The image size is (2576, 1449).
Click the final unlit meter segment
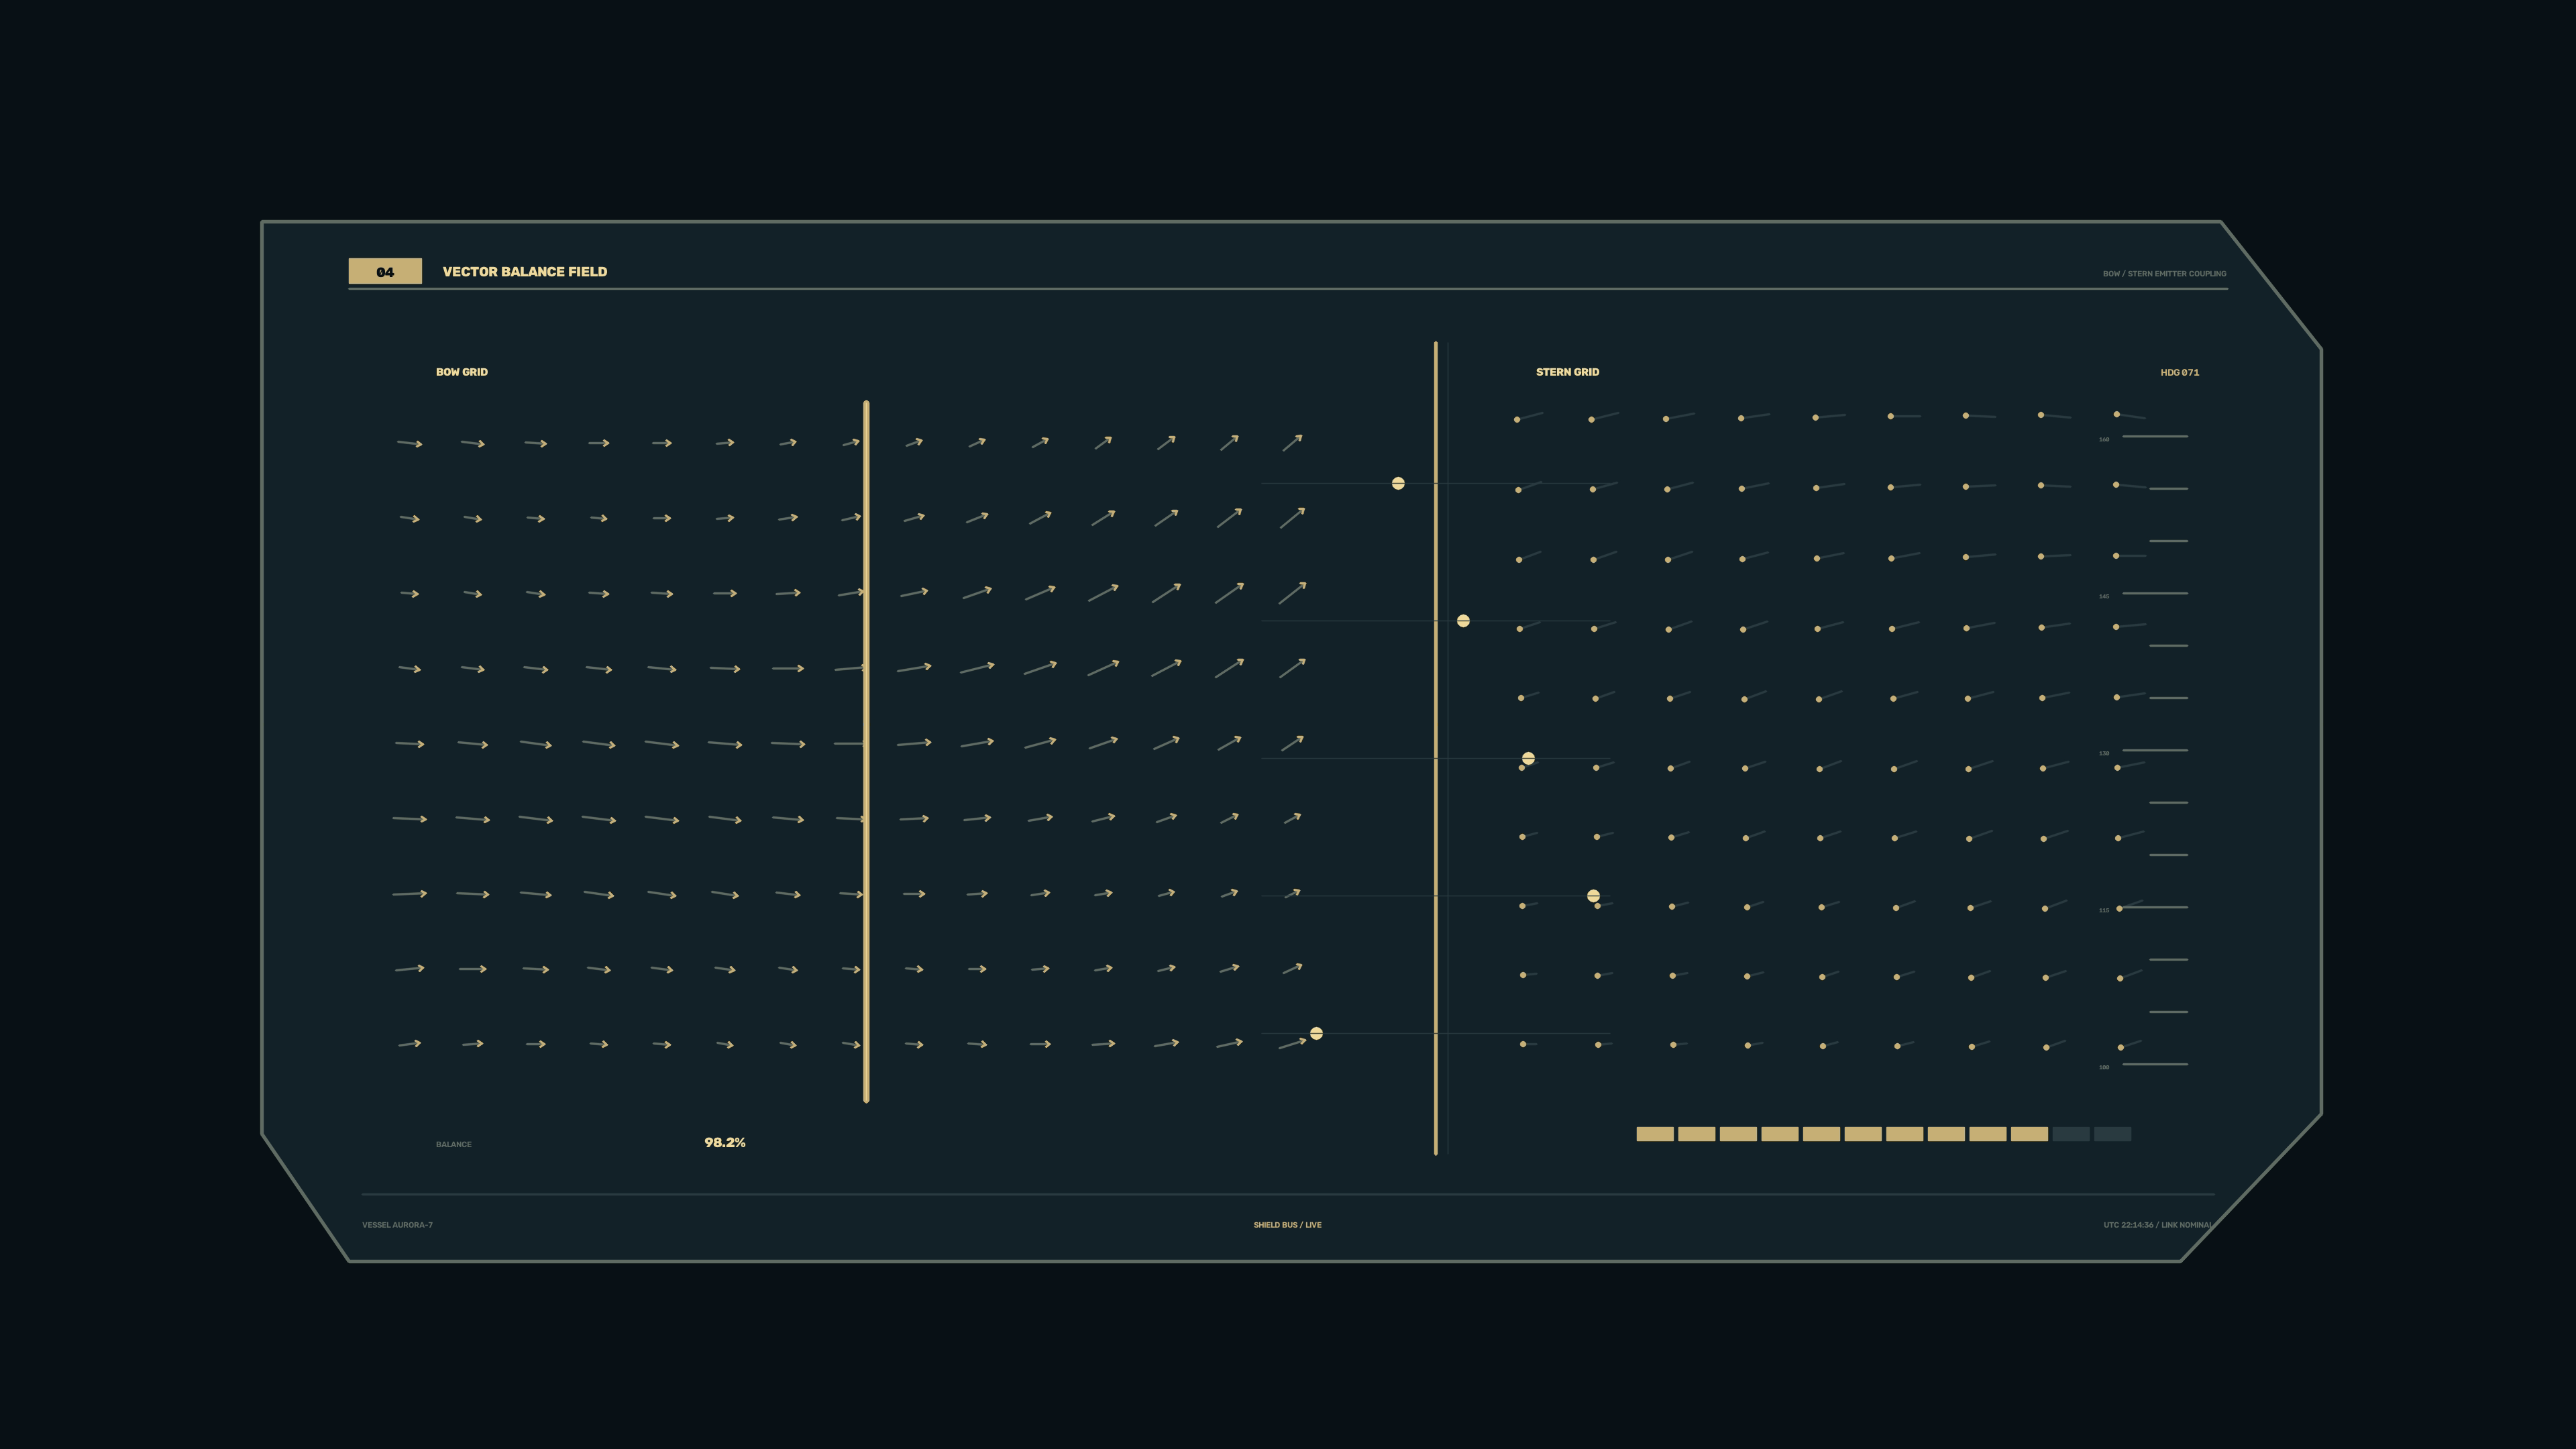(2112, 1134)
